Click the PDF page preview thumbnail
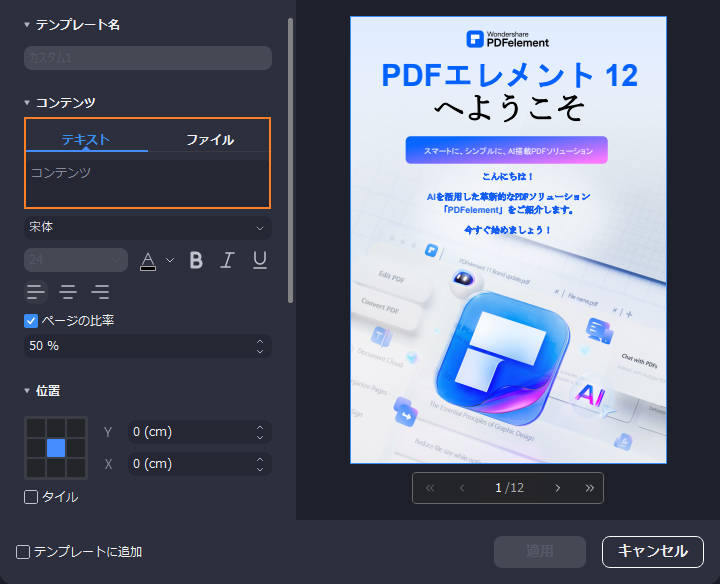The width and height of the screenshot is (720, 584). (508, 240)
